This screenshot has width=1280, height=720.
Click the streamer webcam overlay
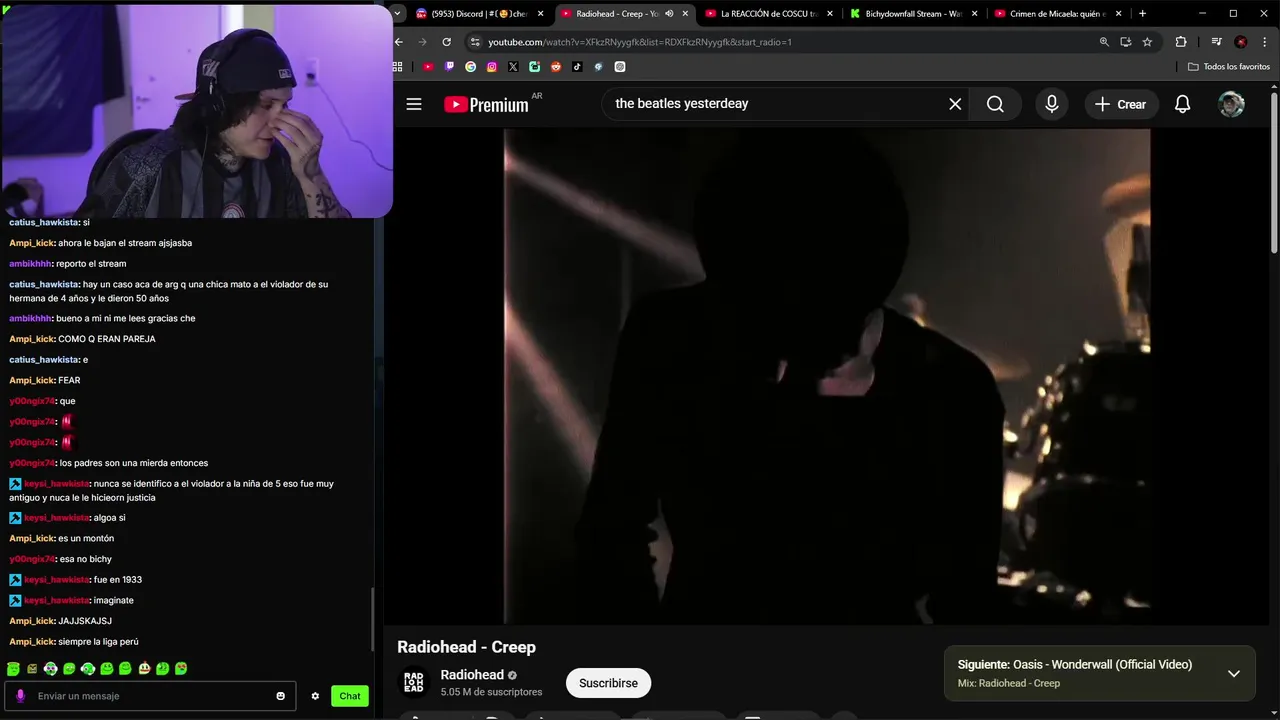pyautogui.click(x=196, y=110)
